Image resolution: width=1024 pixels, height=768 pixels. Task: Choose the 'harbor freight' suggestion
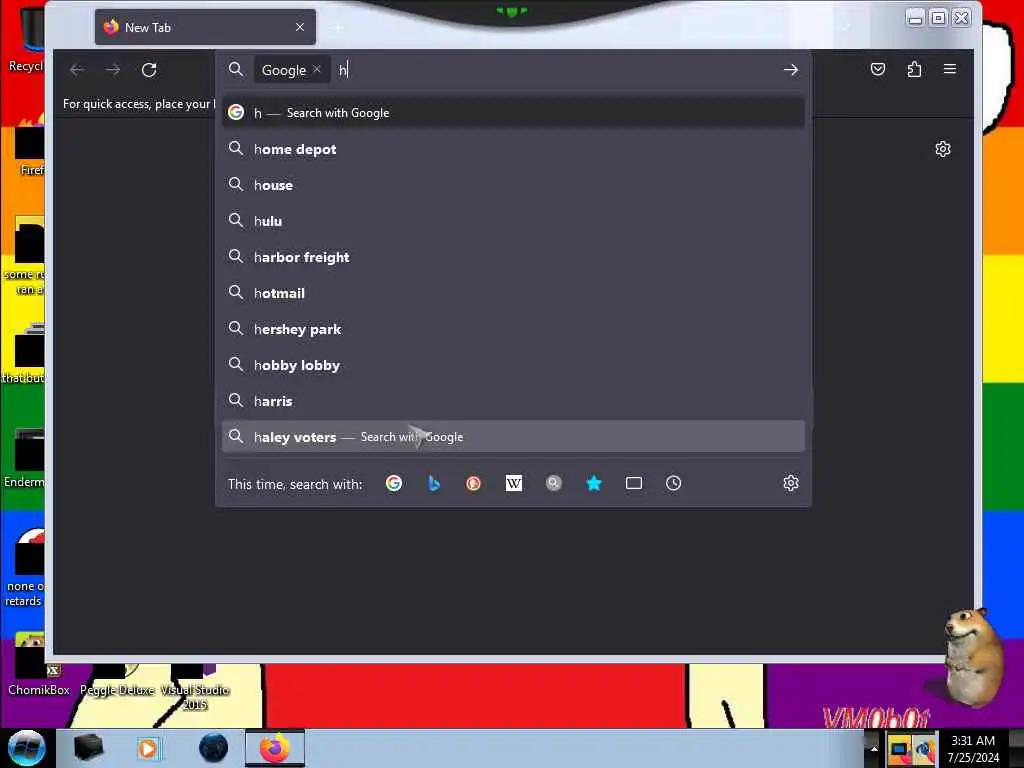[513, 257]
